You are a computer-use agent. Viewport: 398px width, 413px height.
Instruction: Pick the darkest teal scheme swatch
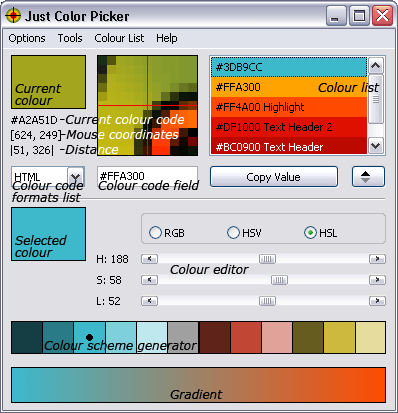pos(27,337)
